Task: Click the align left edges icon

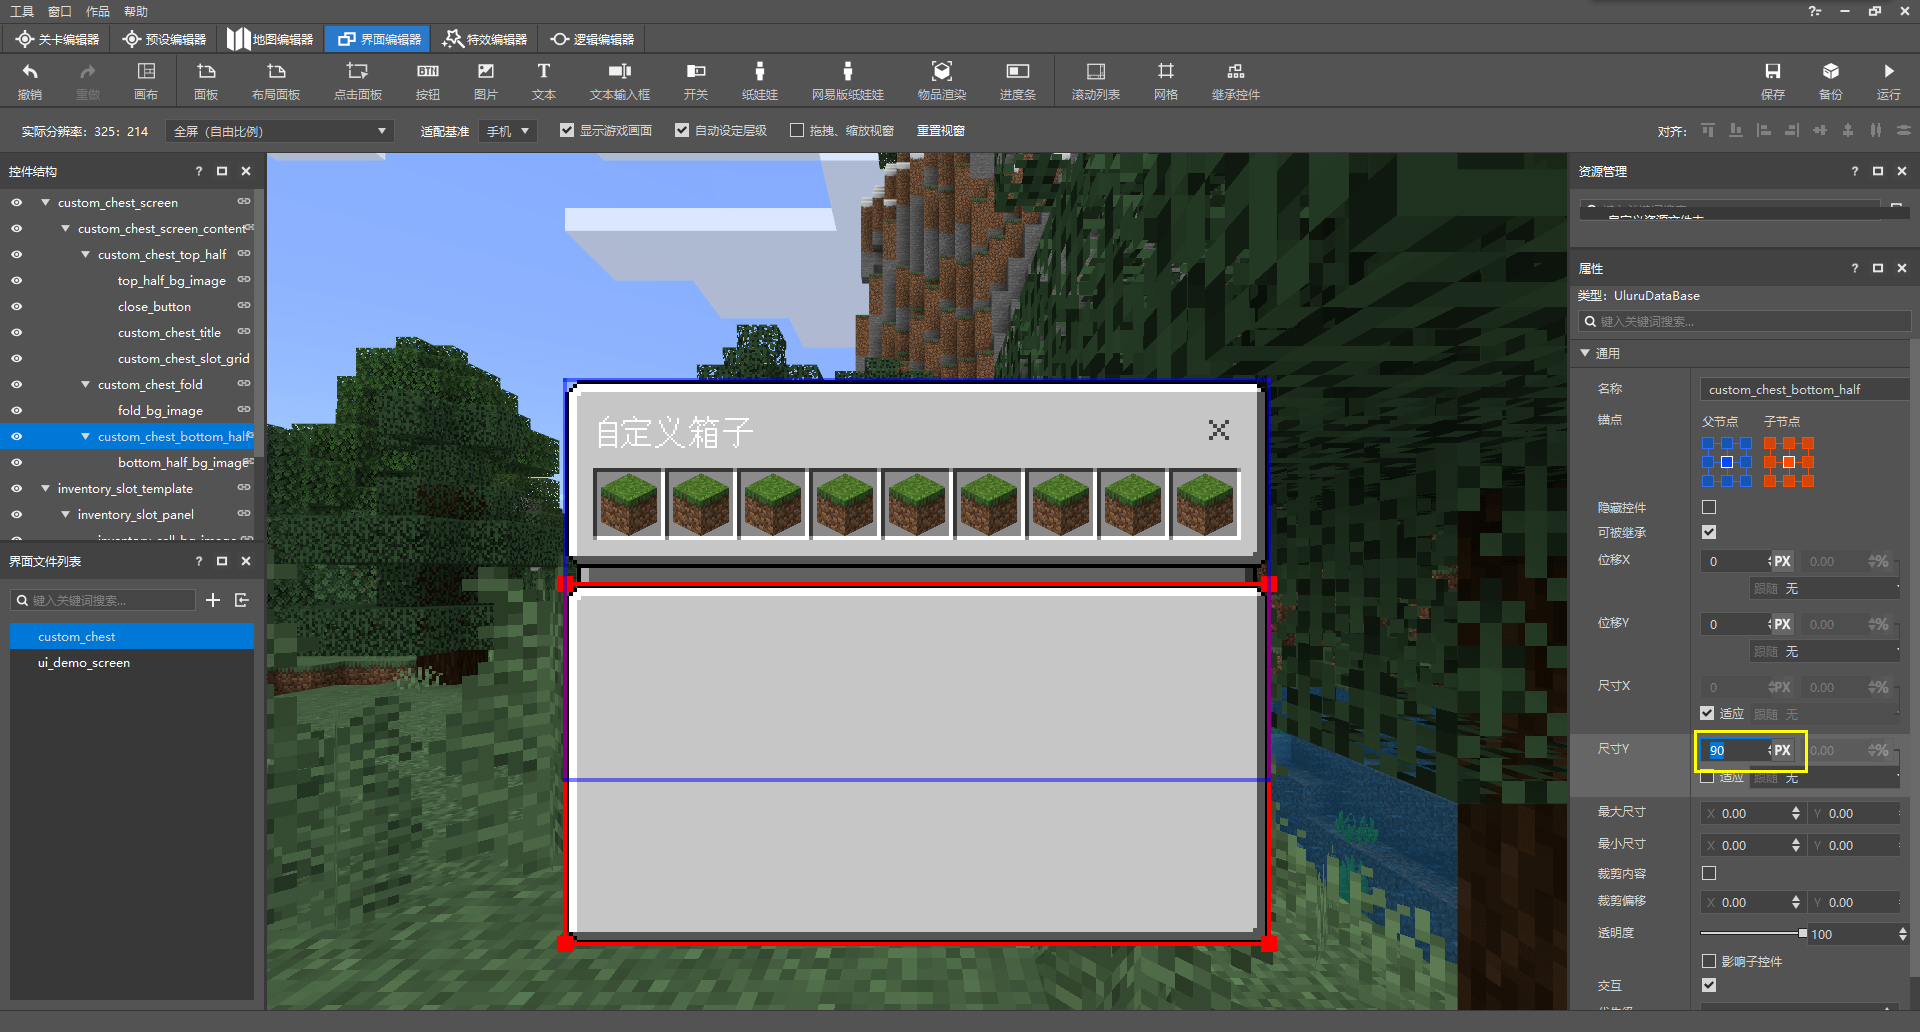Action: (x=1764, y=130)
